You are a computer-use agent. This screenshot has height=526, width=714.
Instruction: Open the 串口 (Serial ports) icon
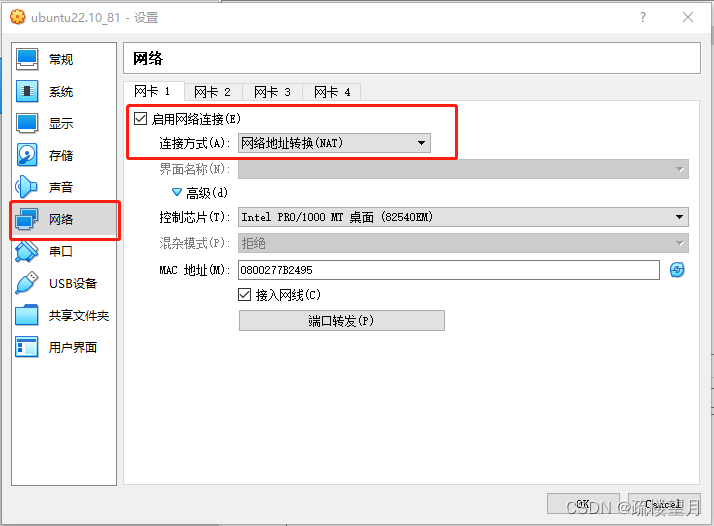(26, 251)
